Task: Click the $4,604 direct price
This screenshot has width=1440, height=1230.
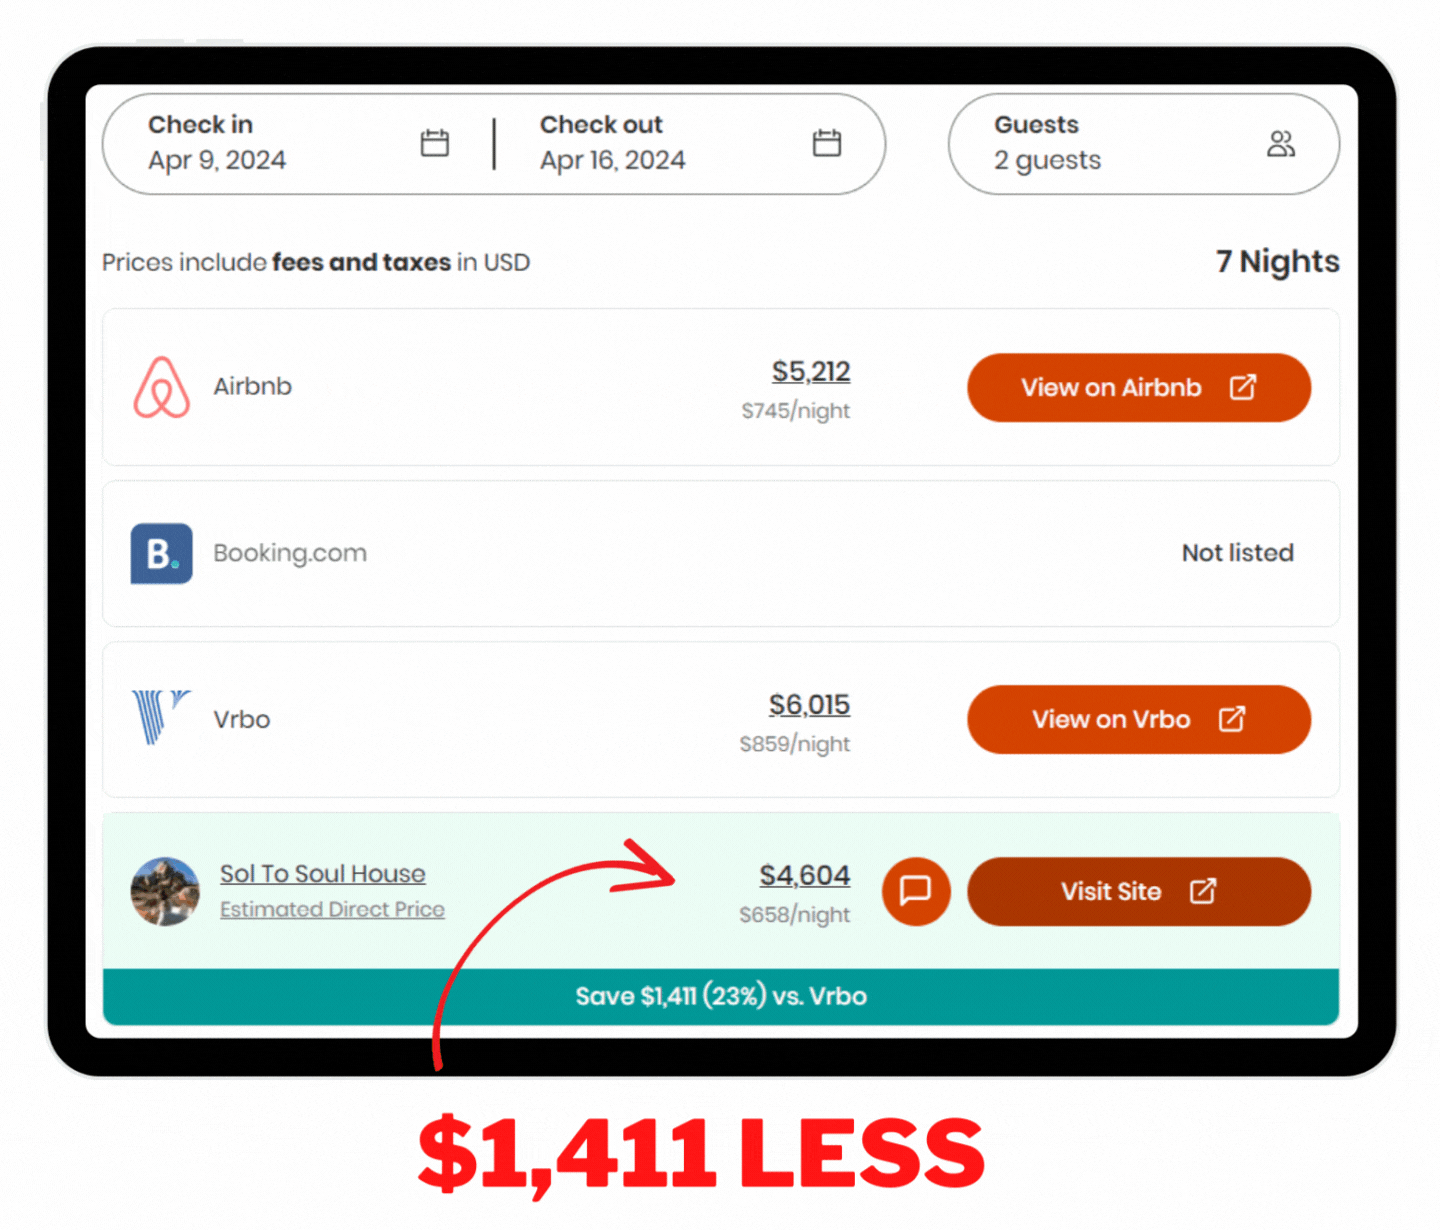Action: [x=805, y=875]
